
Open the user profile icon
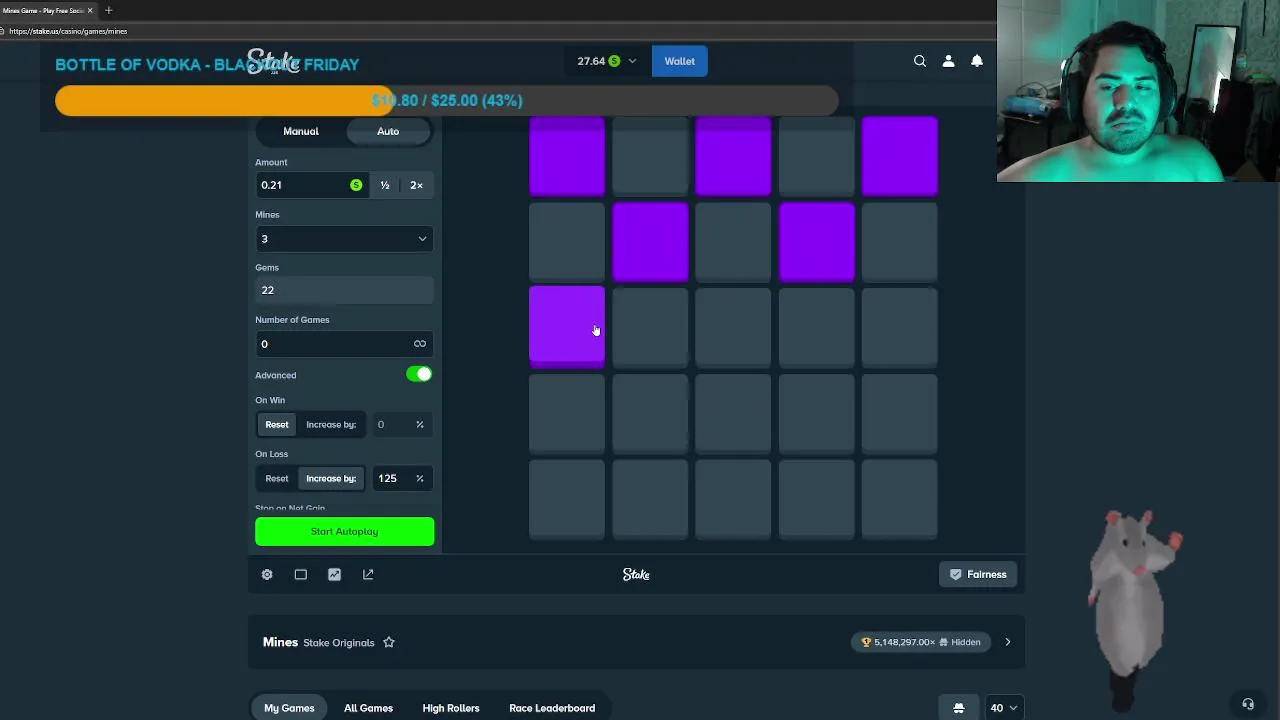(948, 61)
